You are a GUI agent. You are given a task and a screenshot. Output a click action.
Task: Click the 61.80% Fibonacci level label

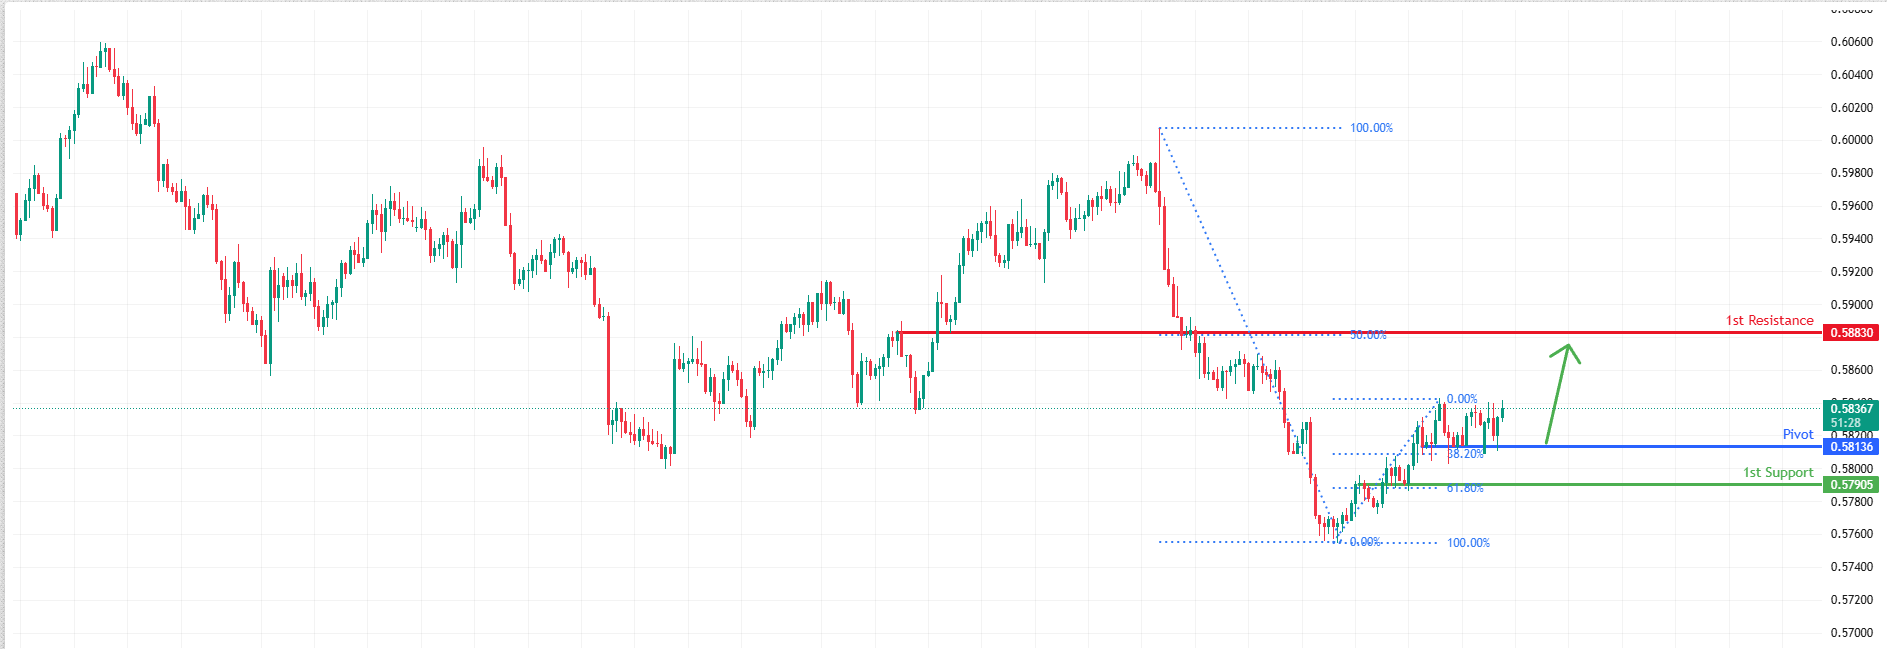coord(1465,488)
